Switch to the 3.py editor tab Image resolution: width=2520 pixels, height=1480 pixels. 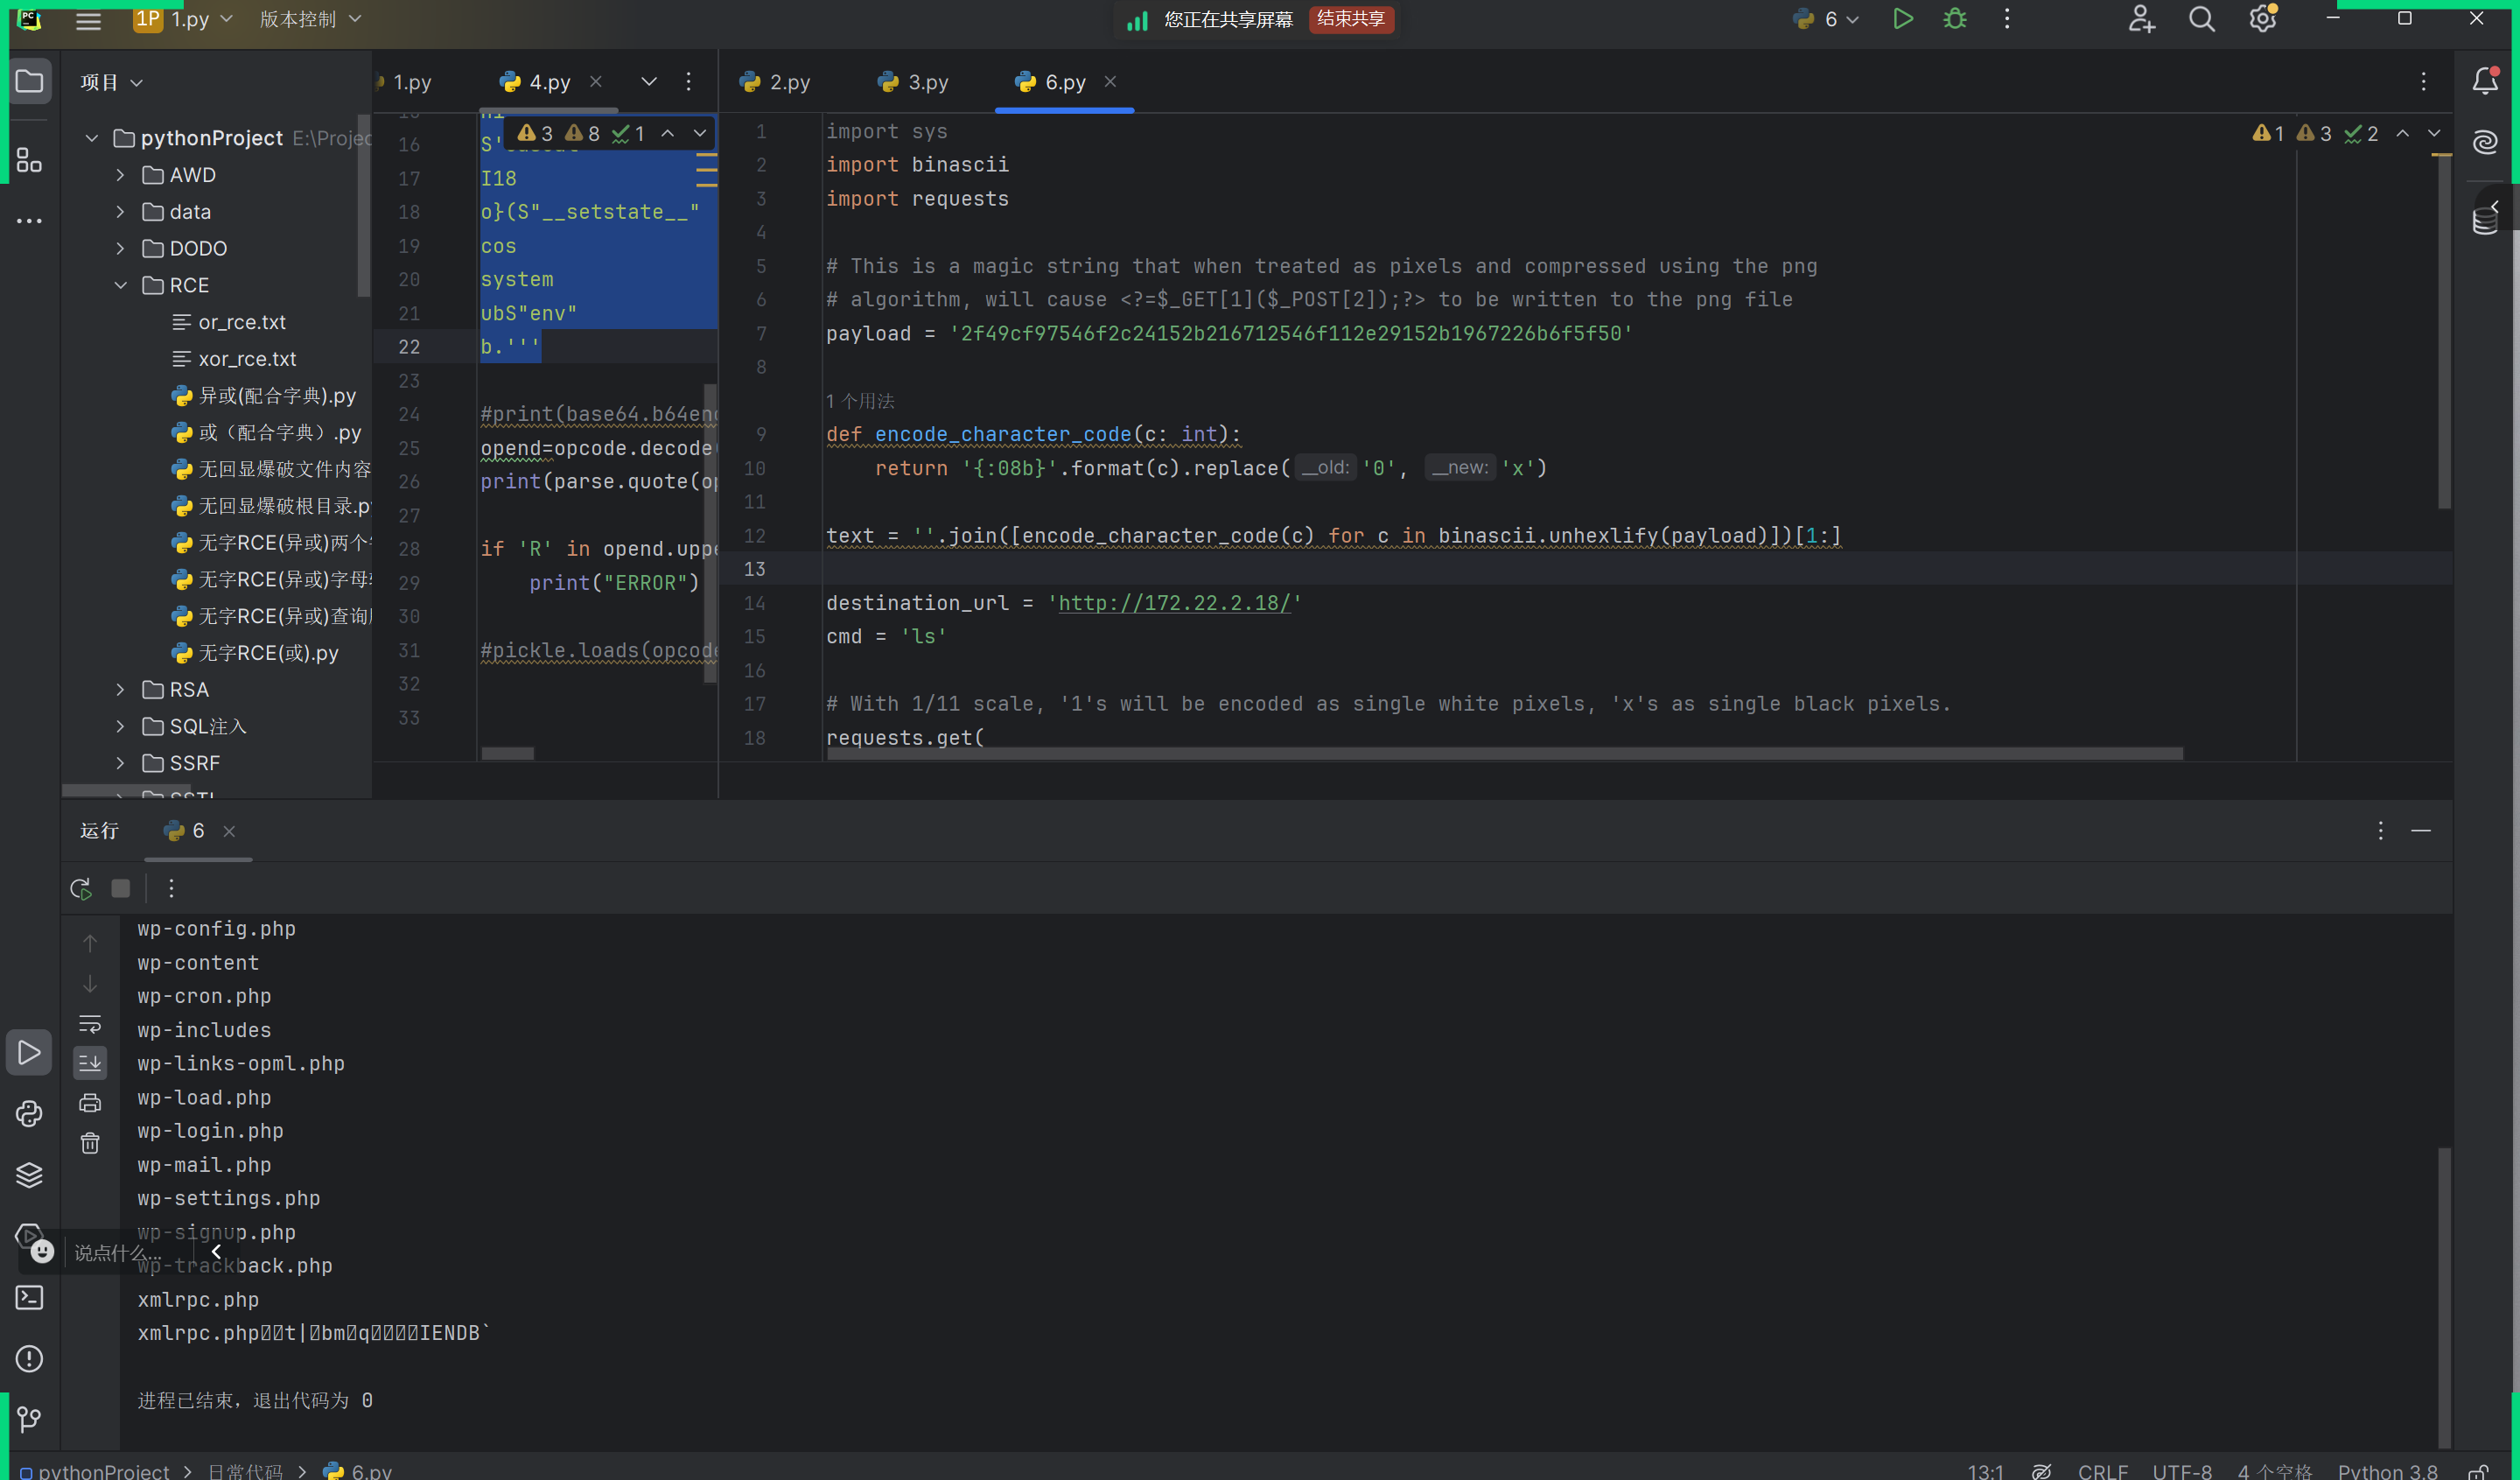[x=913, y=82]
